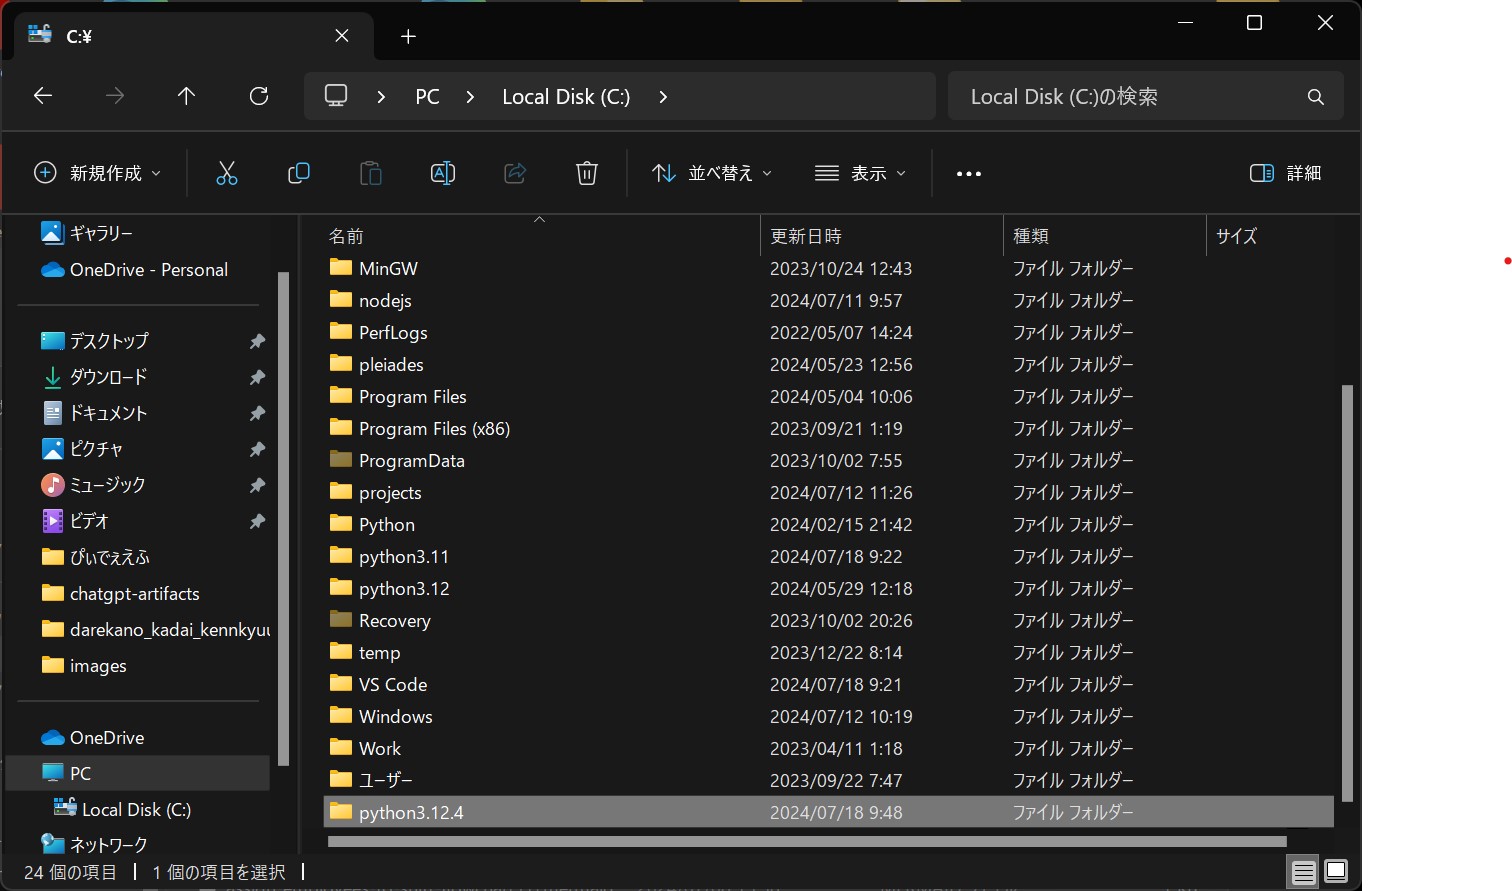Screen dimensions: 1512x891
Task: Unpin ピクチャ from quick access
Action: pyautogui.click(x=257, y=449)
